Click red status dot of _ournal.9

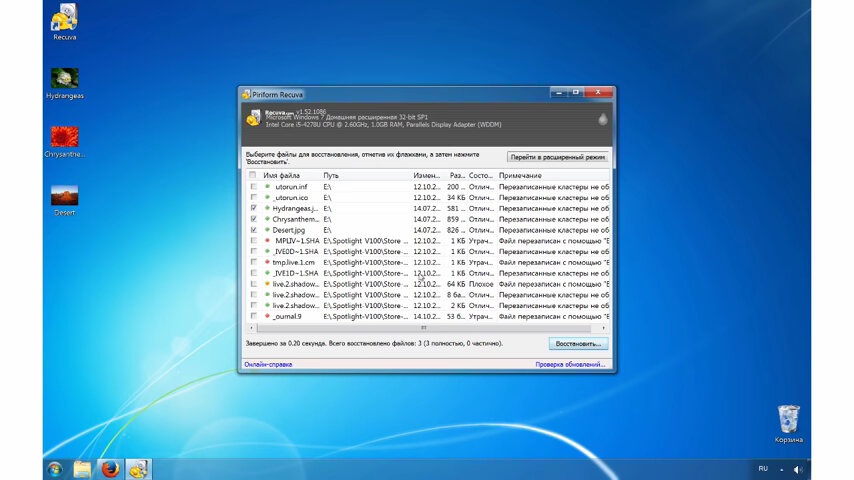(x=267, y=316)
